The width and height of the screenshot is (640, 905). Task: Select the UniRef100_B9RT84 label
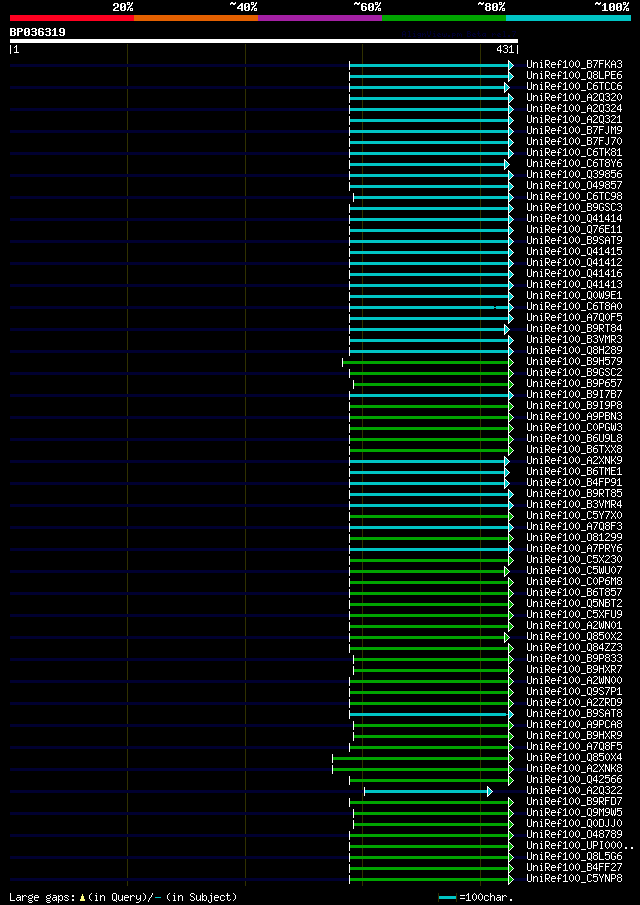point(574,328)
